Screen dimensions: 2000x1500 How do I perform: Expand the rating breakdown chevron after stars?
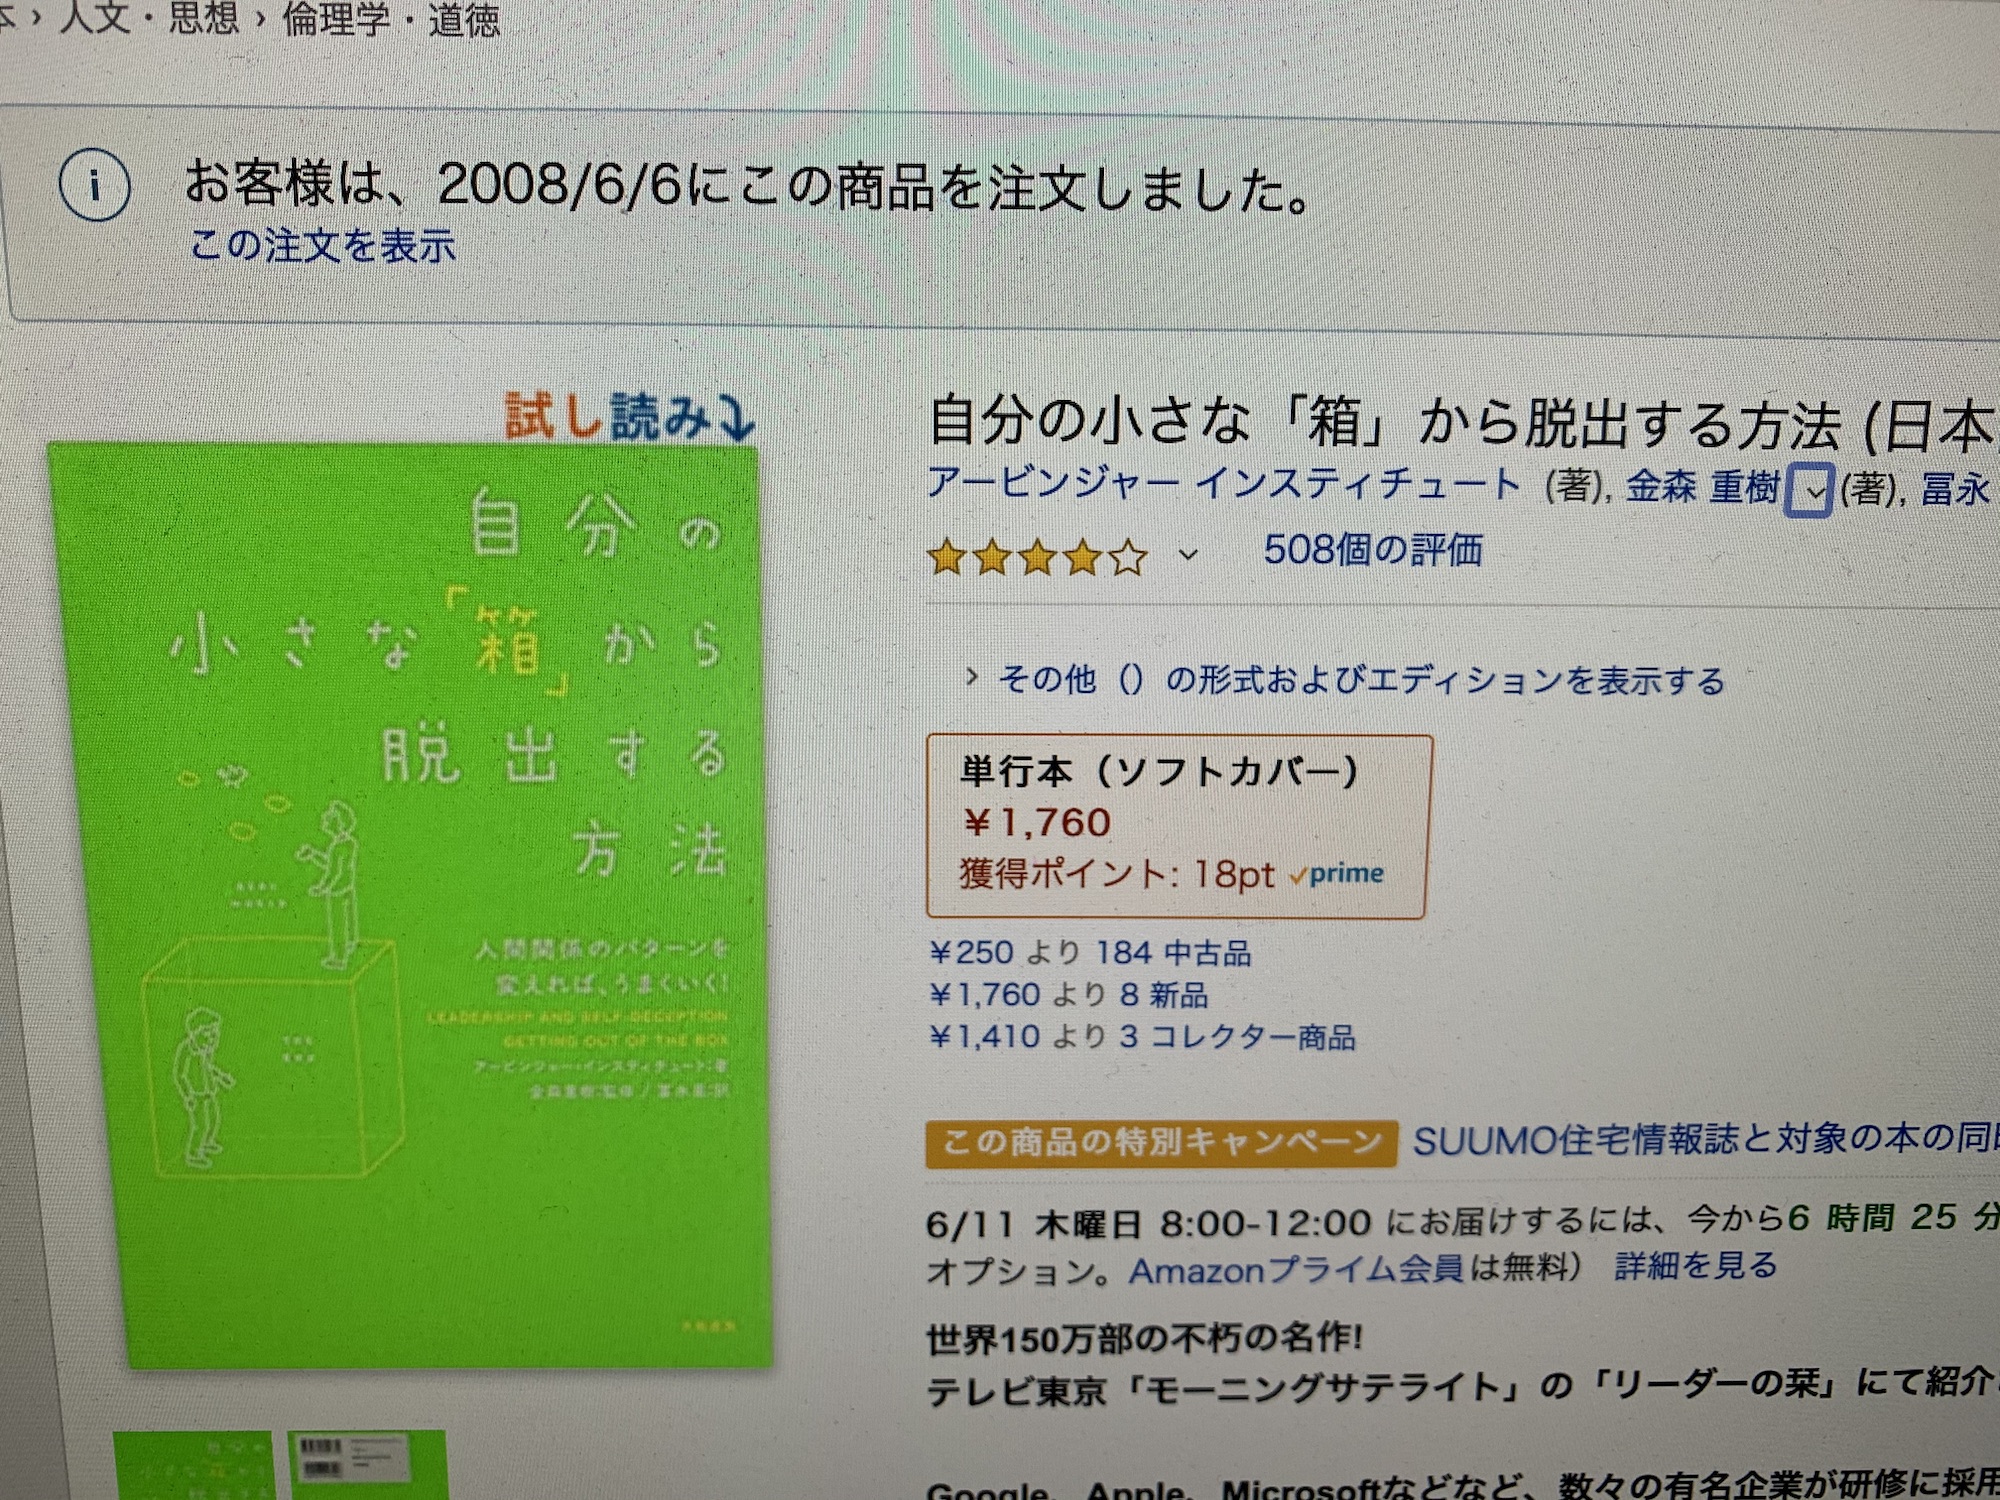tap(1188, 554)
